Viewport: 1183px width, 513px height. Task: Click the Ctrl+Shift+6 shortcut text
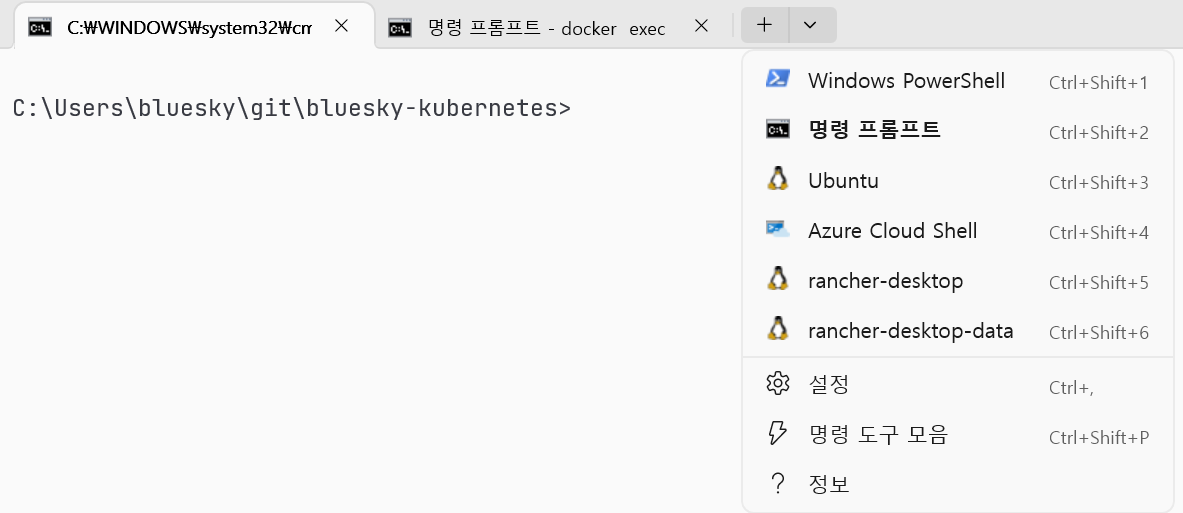[x=1098, y=333]
